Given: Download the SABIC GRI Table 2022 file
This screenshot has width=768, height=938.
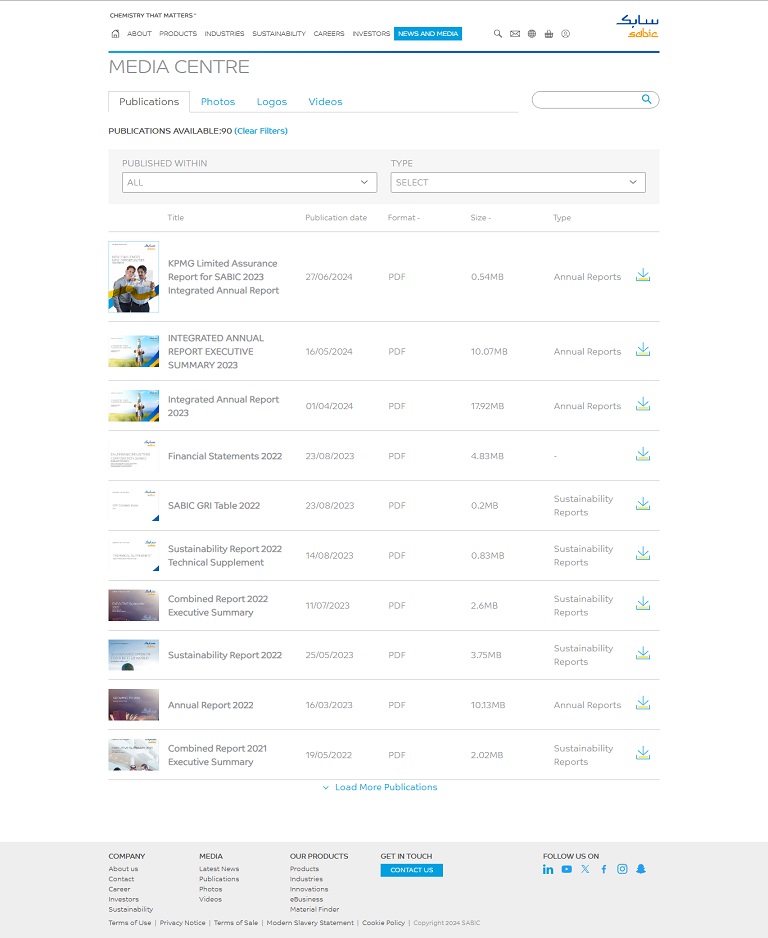Looking at the screenshot, I should [x=643, y=504].
